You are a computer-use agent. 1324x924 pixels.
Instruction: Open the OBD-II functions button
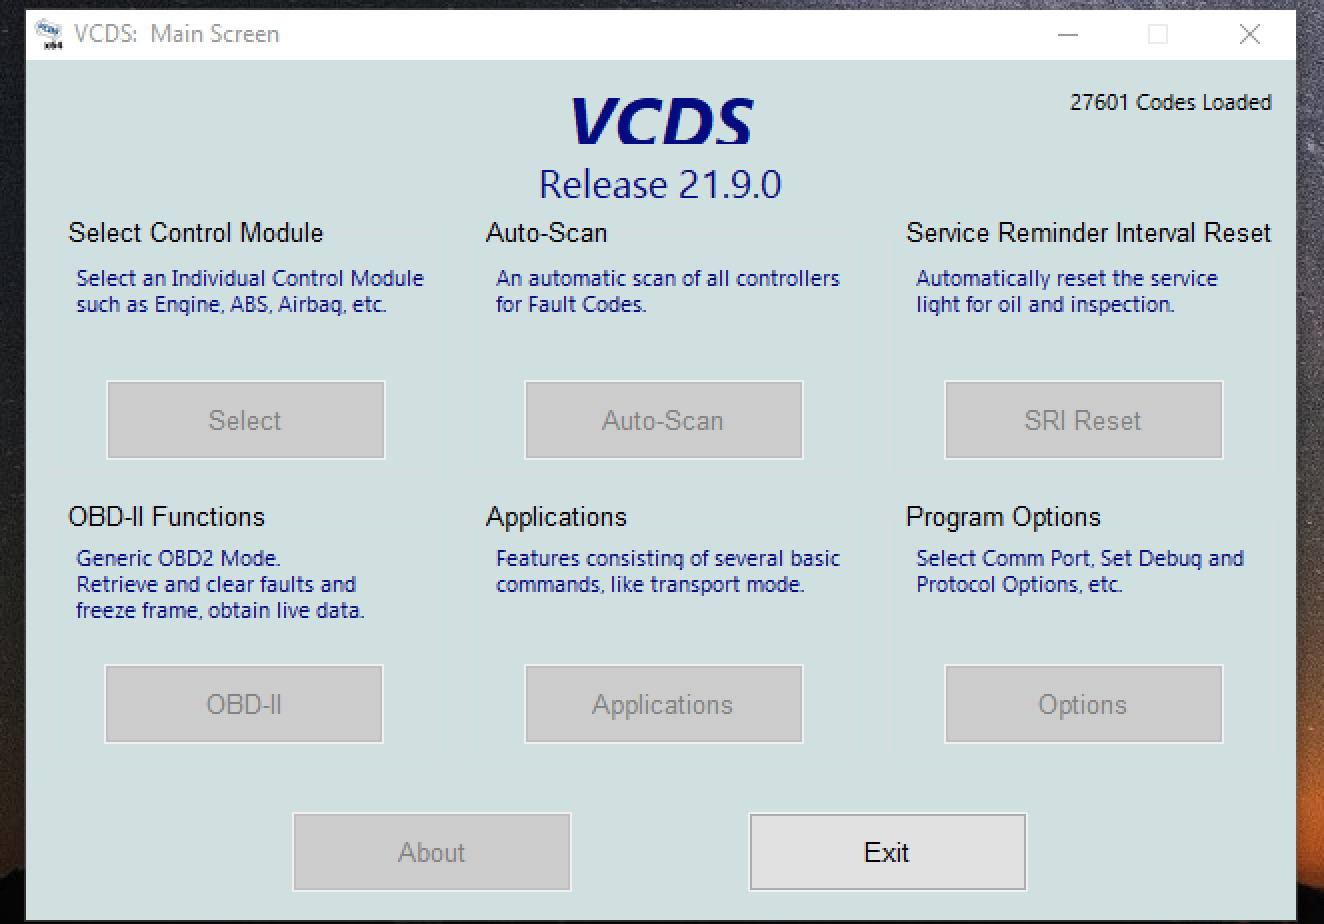coord(244,704)
